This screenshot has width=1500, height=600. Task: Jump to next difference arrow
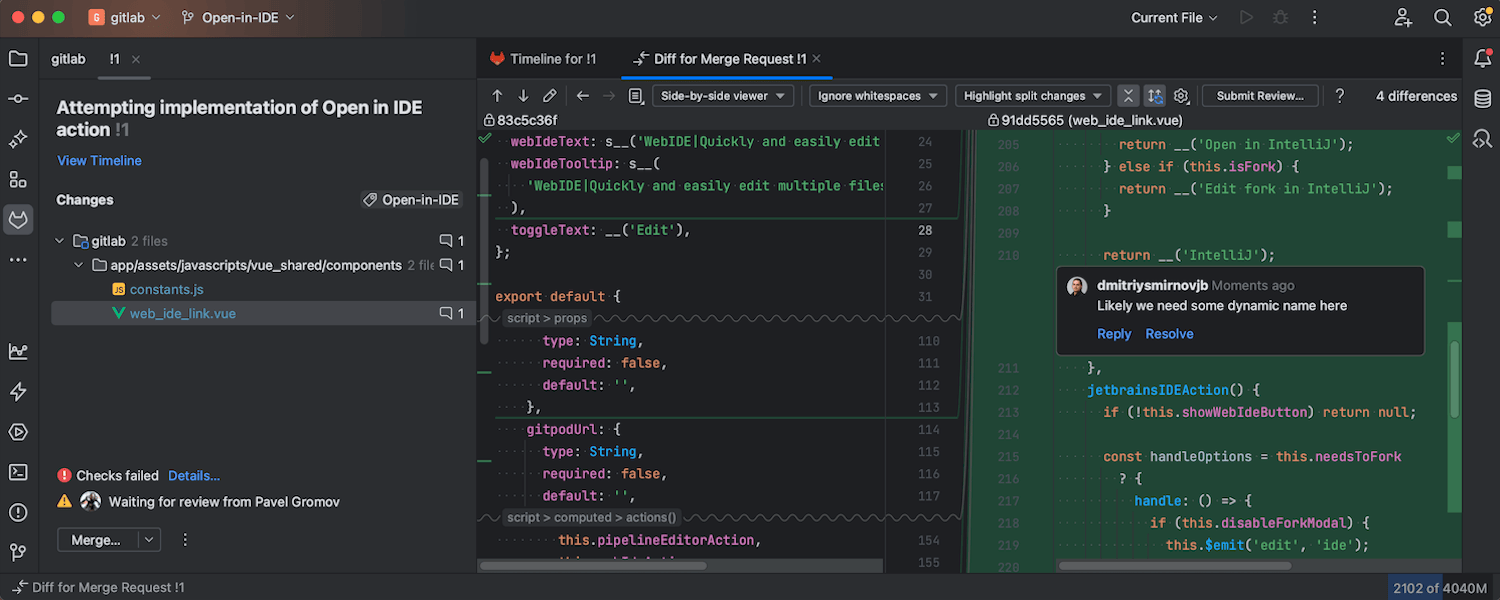click(x=523, y=96)
